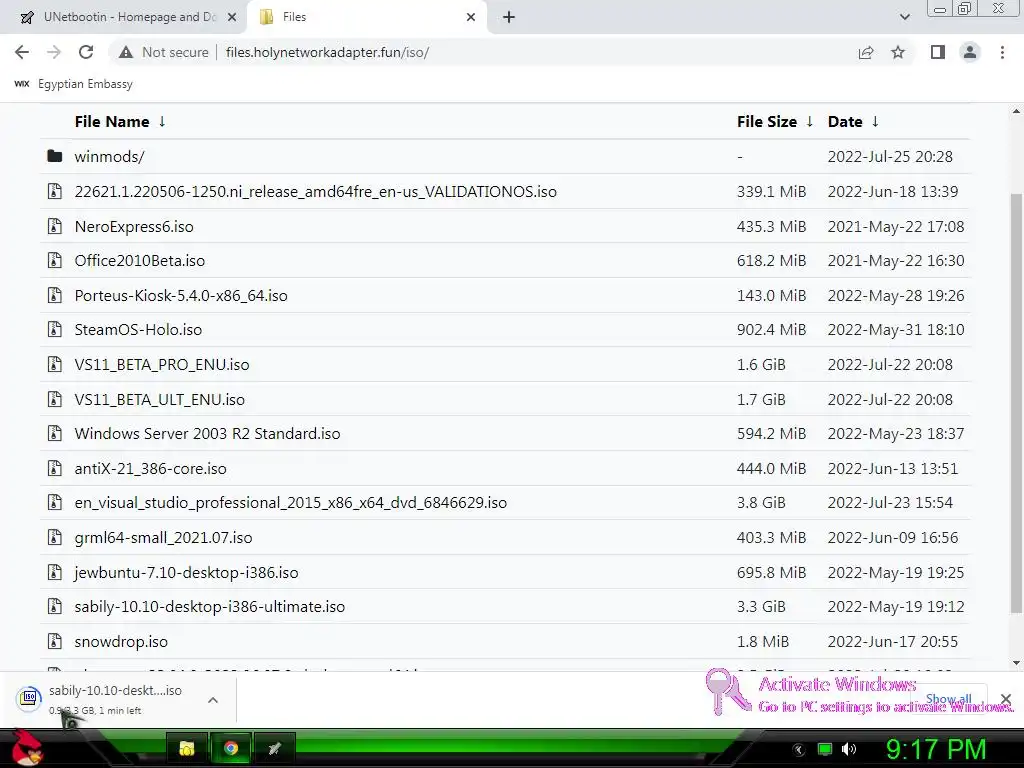Close the downloads bar

click(1006, 700)
